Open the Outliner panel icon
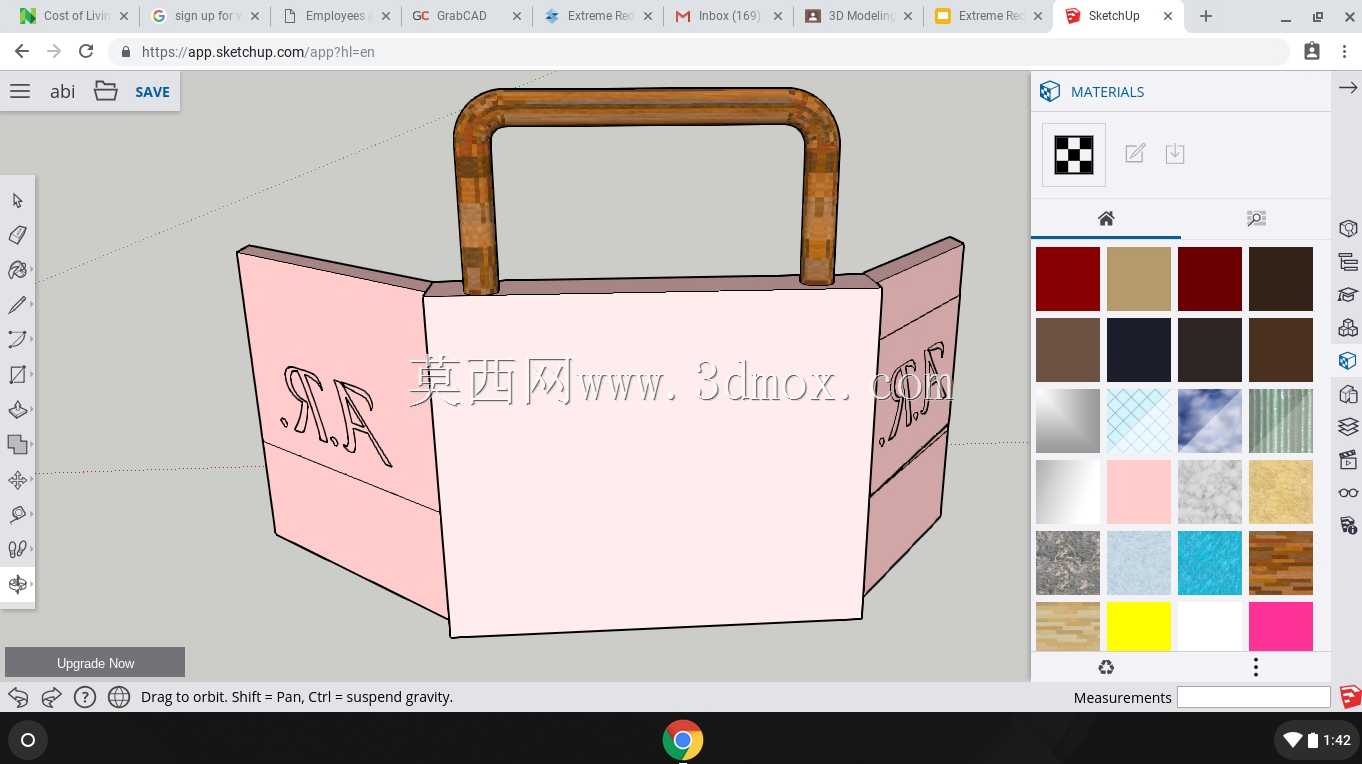Image resolution: width=1362 pixels, height=764 pixels. pos(1348,262)
